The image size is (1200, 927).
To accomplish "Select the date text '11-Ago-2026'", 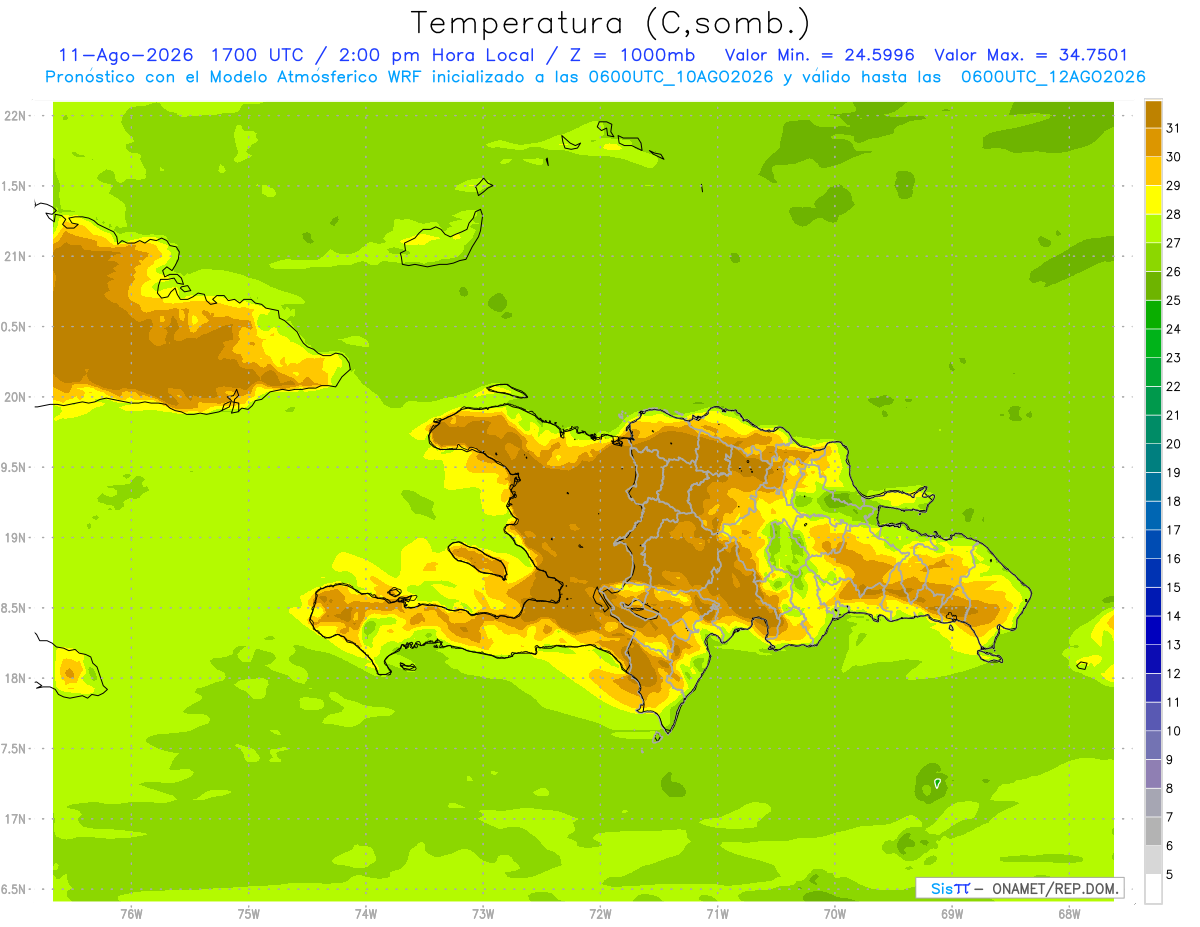I will click(126, 55).
